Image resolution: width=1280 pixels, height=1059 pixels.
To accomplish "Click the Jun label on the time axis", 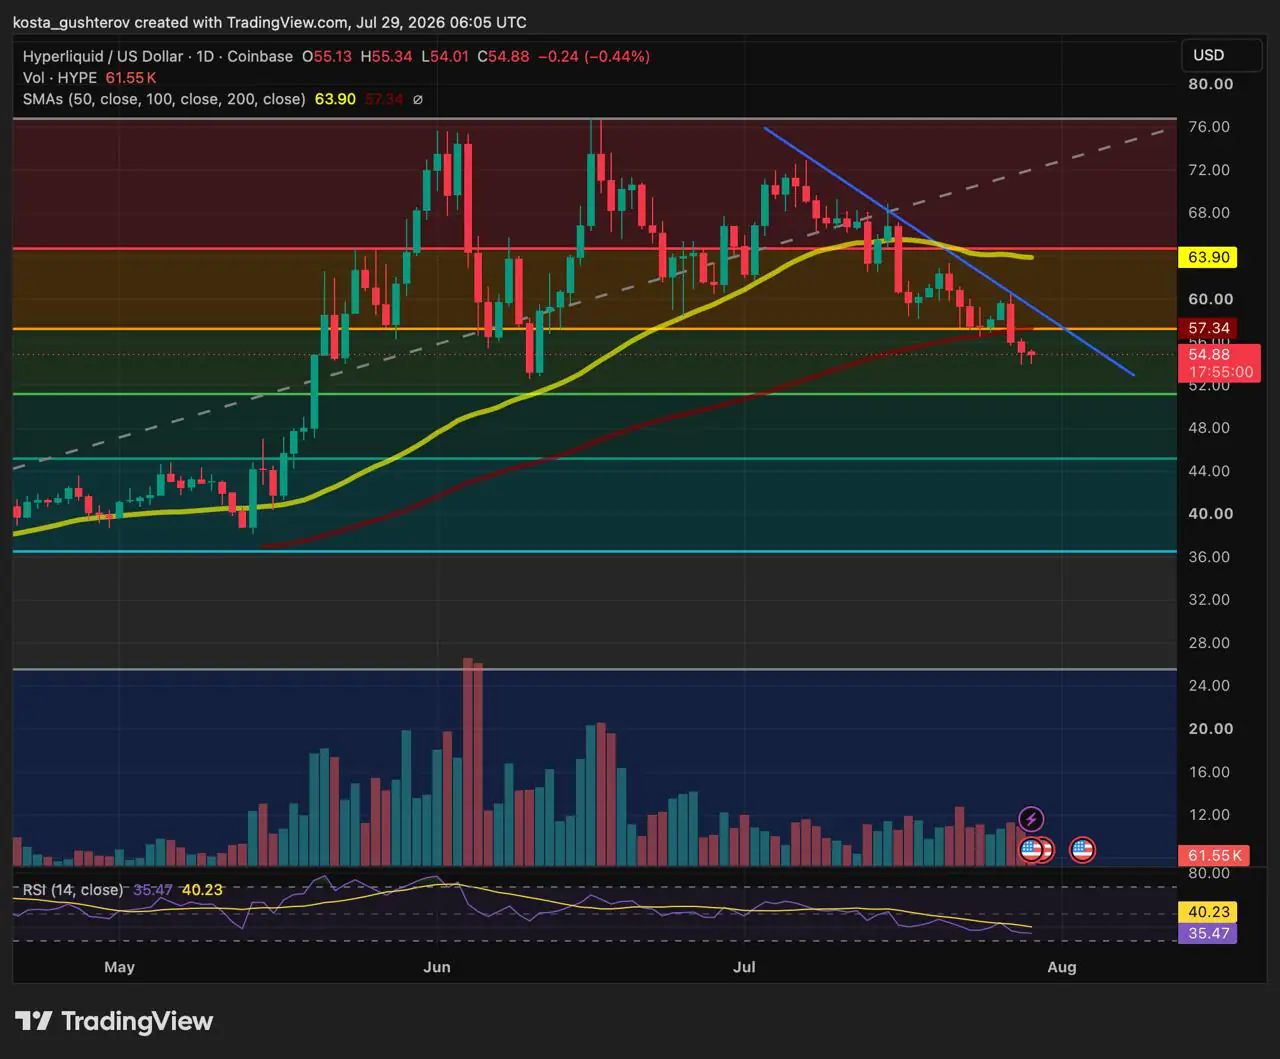I will 437,967.
